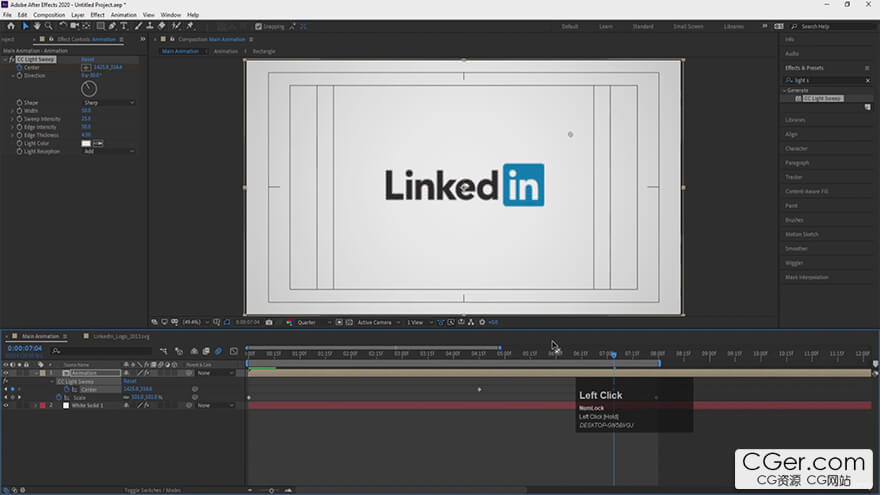Open the Effect menu
The height and width of the screenshot is (495, 880).
pyautogui.click(x=97, y=15)
